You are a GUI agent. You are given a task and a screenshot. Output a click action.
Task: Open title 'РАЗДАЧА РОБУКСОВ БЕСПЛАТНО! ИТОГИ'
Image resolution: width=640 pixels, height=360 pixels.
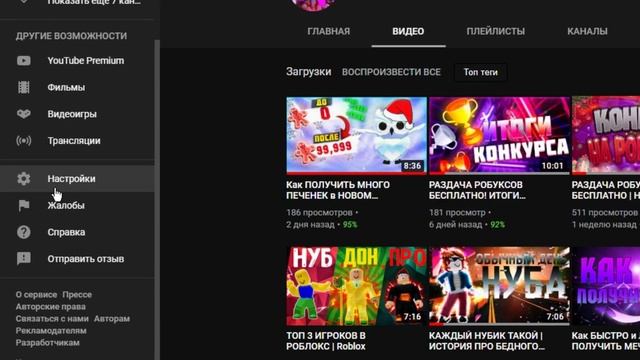[x=477, y=190]
